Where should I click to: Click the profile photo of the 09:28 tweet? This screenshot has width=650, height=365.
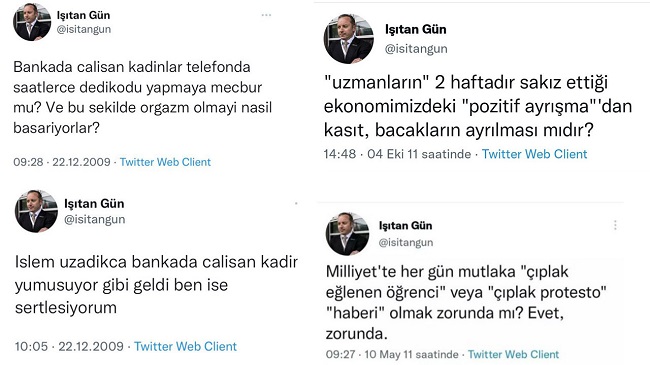[32, 22]
